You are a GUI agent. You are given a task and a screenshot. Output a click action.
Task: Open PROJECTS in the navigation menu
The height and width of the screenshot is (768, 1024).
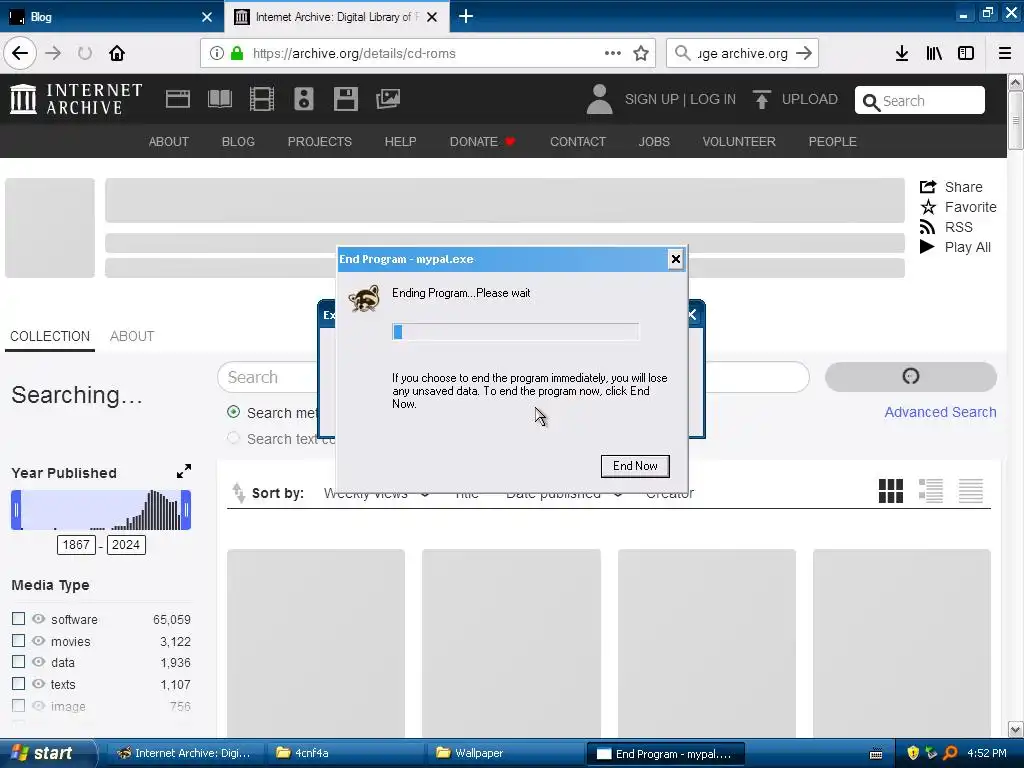[319, 142]
